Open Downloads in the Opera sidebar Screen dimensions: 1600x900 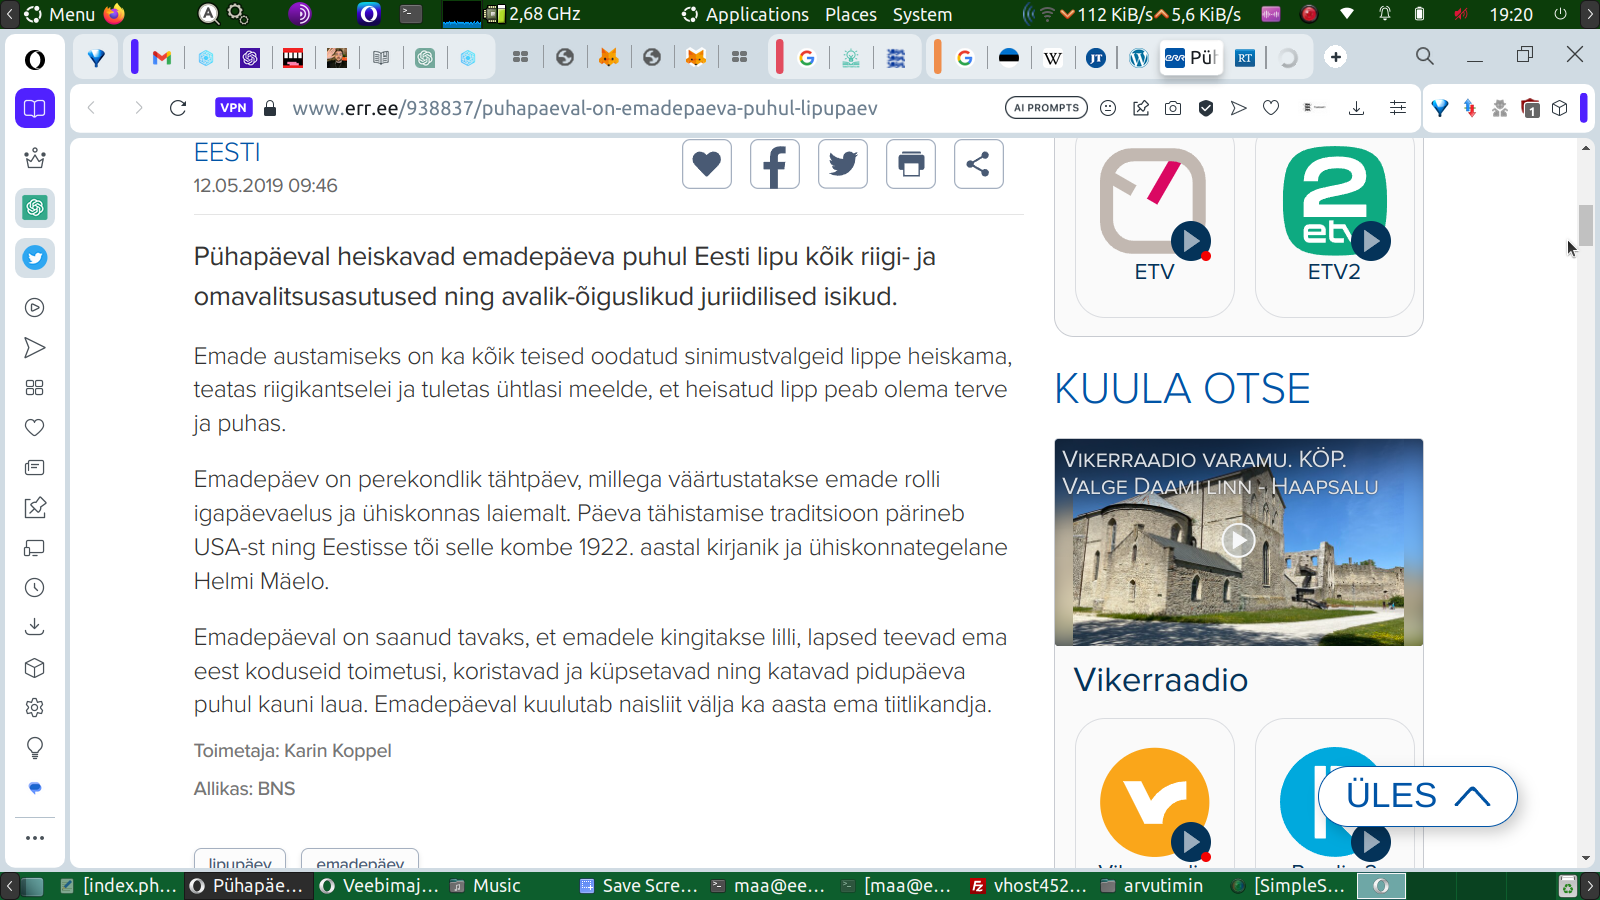[x=35, y=627]
